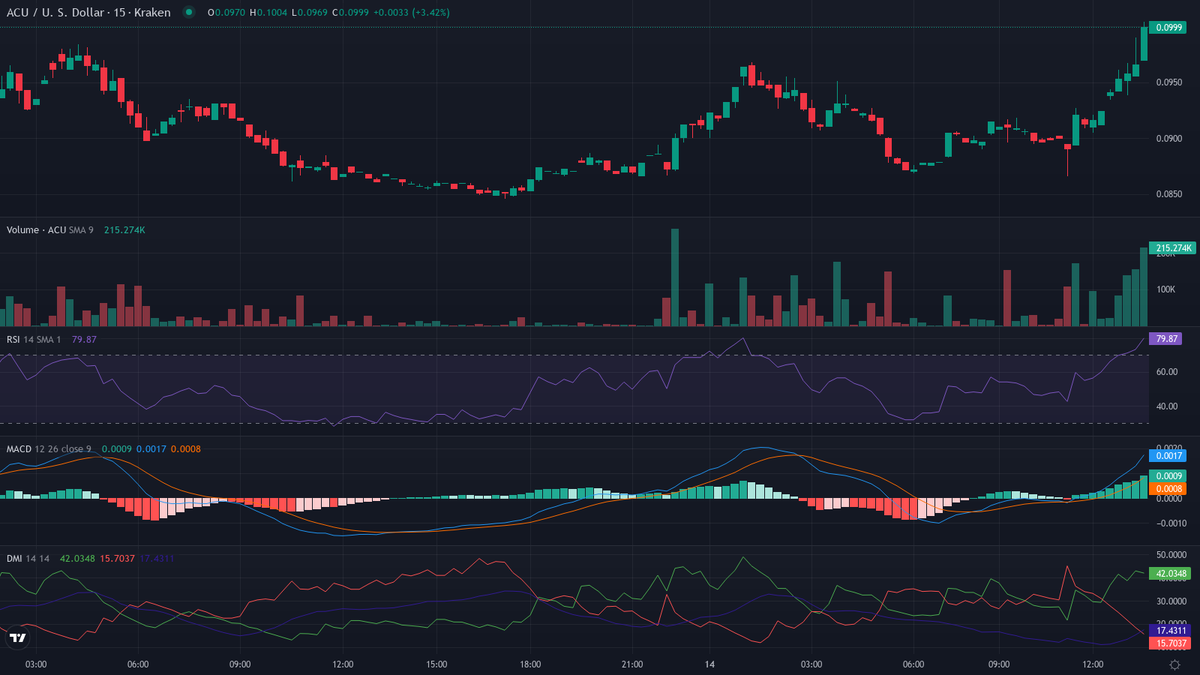Click 18:00 on the time axis

coord(532,664)
